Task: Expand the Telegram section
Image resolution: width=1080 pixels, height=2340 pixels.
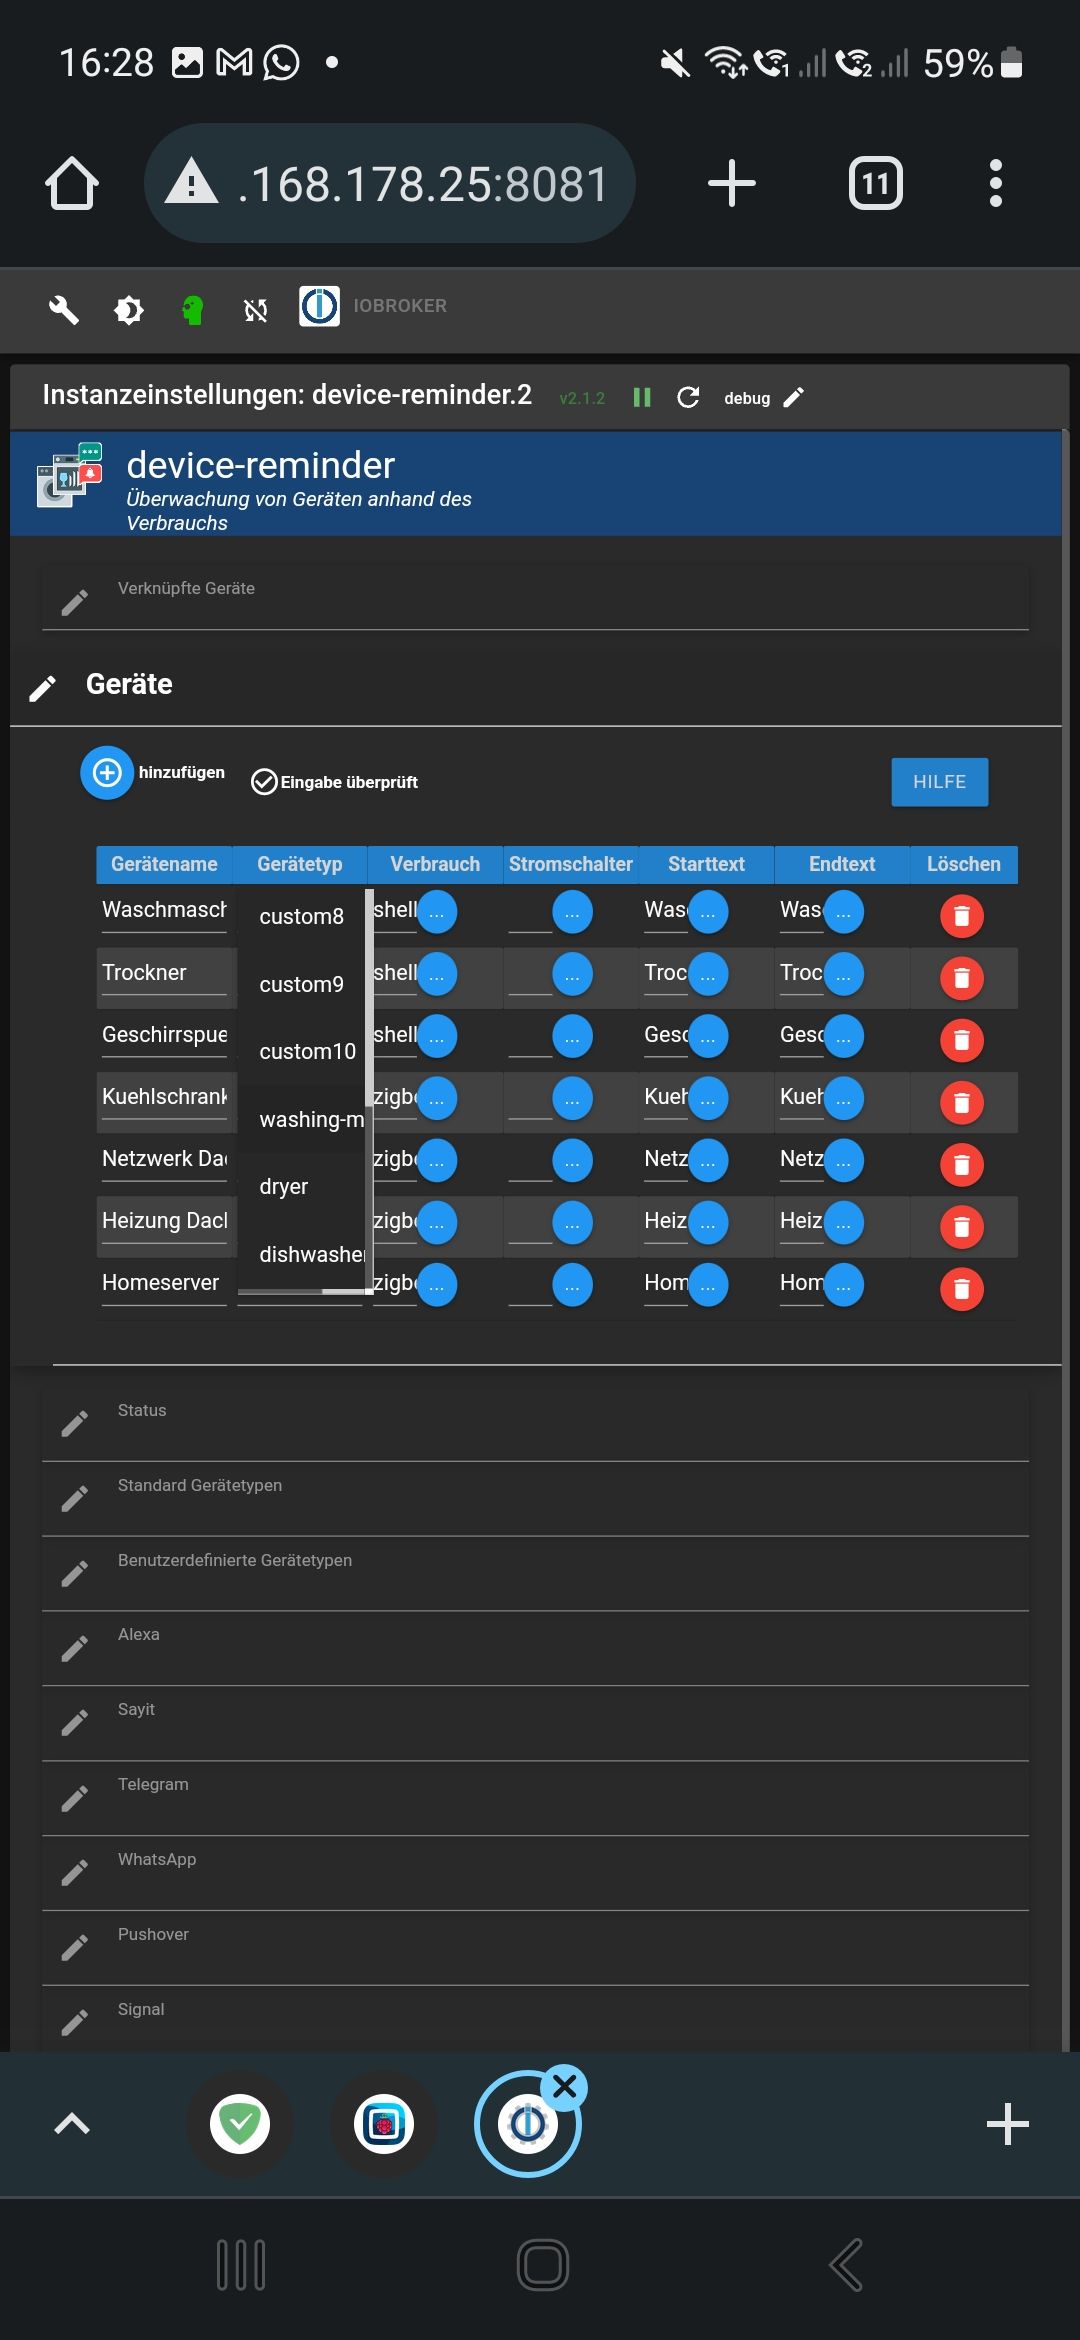Action: 535,1798
